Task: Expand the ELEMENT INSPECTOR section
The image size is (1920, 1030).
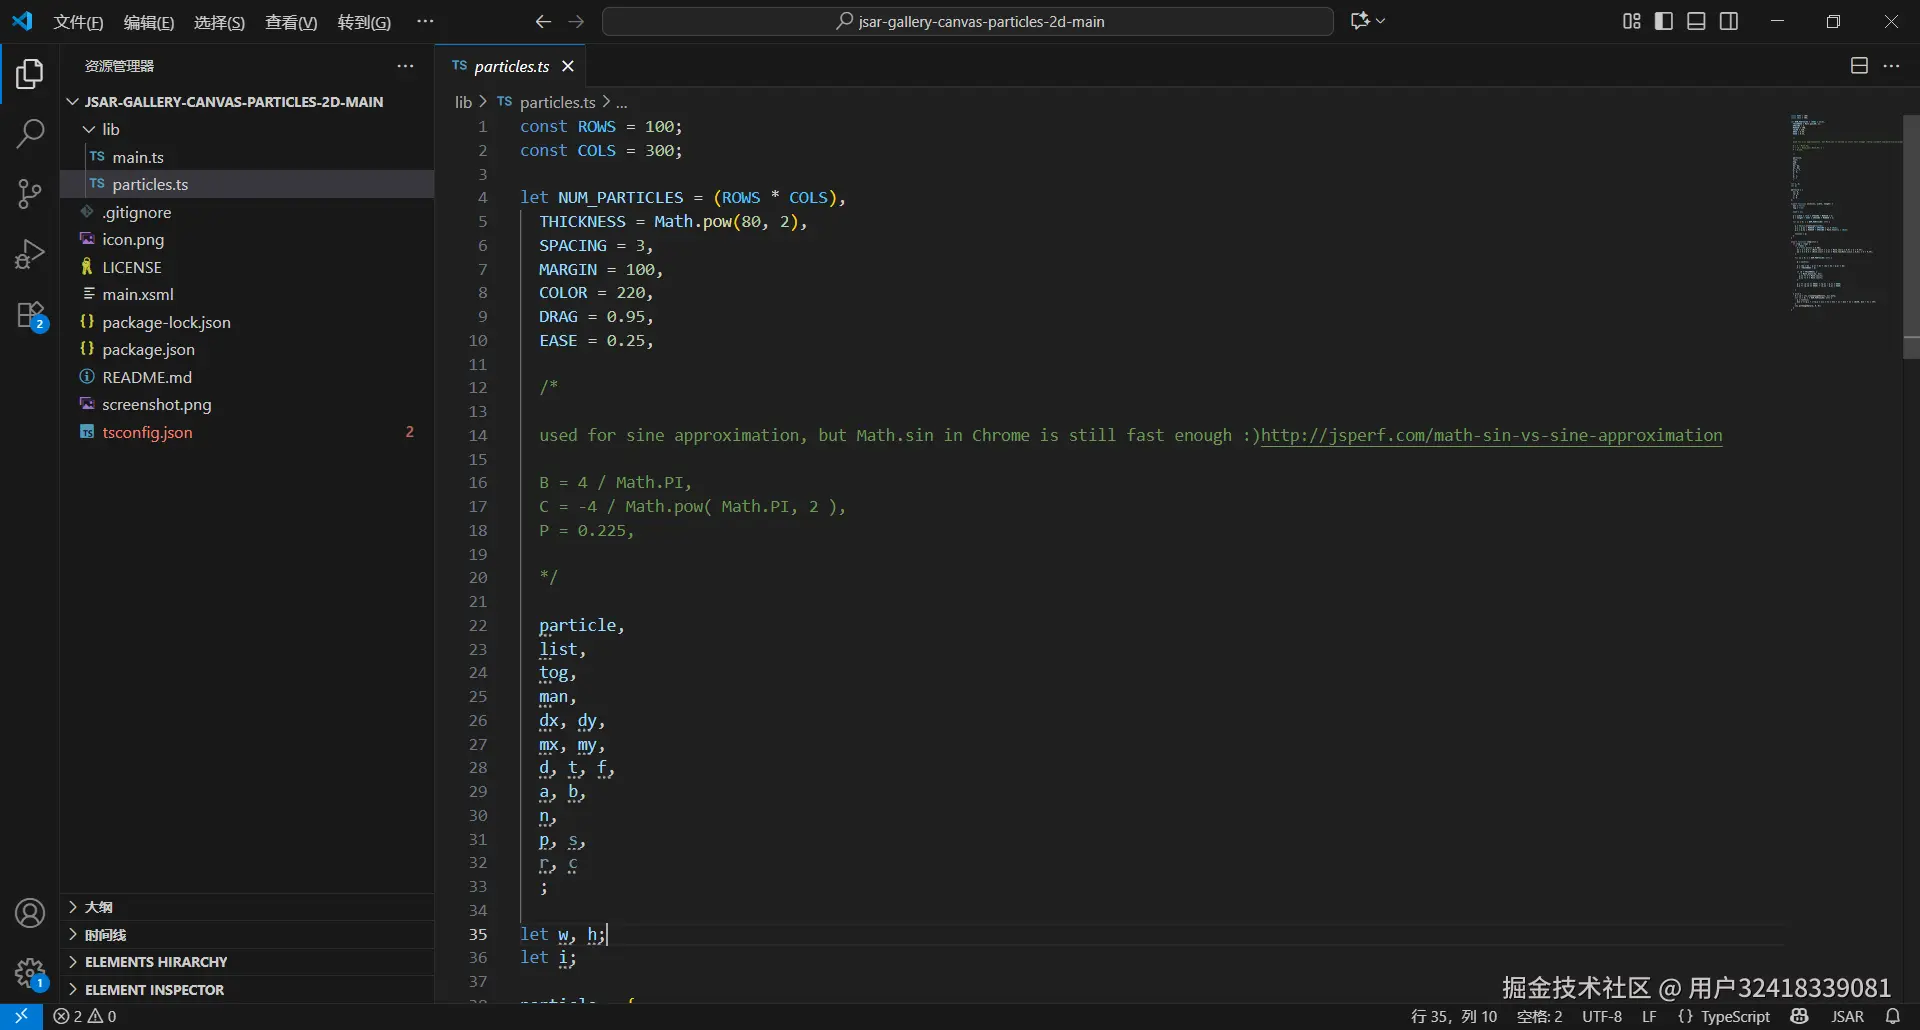Action: click(x=154, y=990)
